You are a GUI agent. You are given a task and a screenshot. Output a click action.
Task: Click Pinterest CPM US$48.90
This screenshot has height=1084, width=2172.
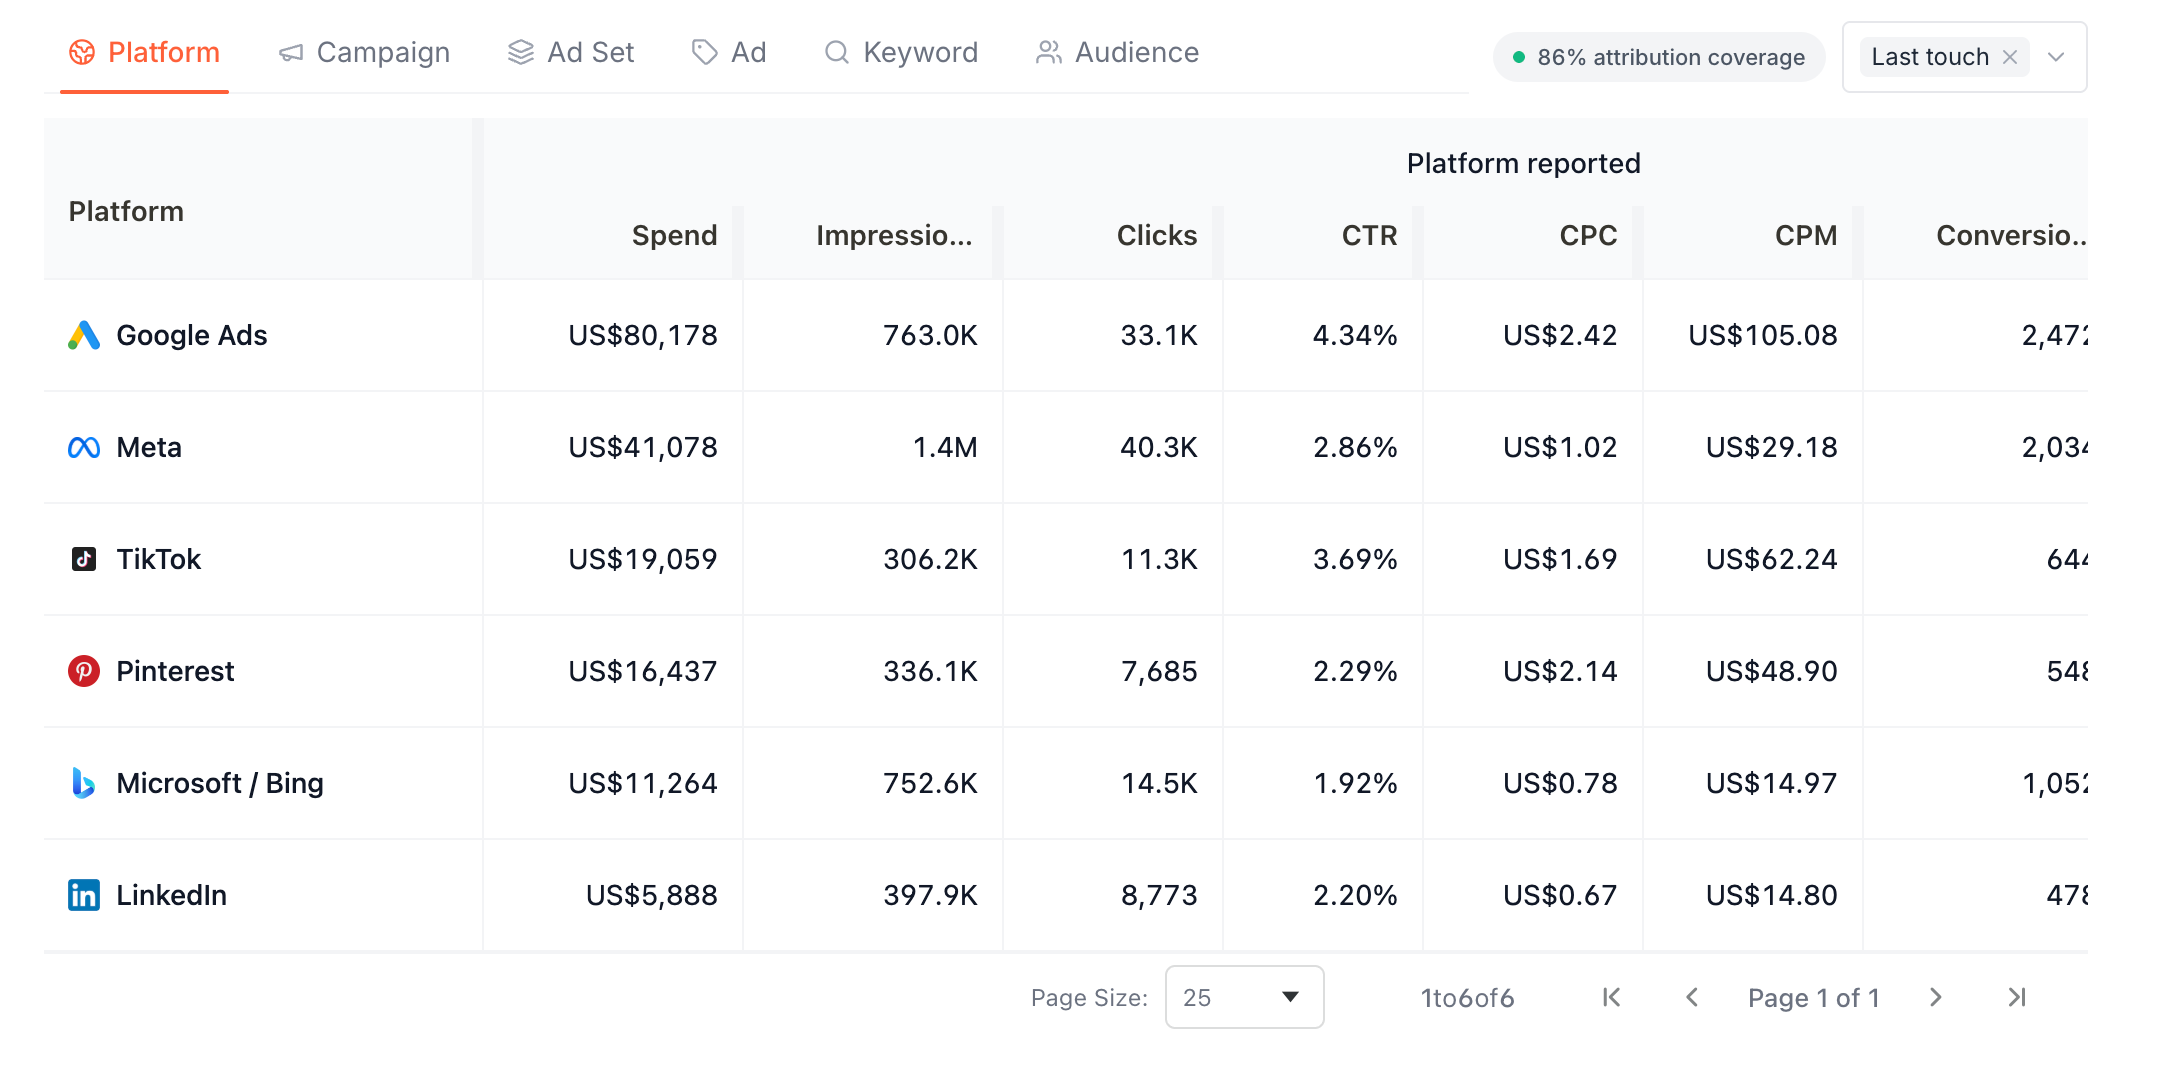coord(1771,671)
